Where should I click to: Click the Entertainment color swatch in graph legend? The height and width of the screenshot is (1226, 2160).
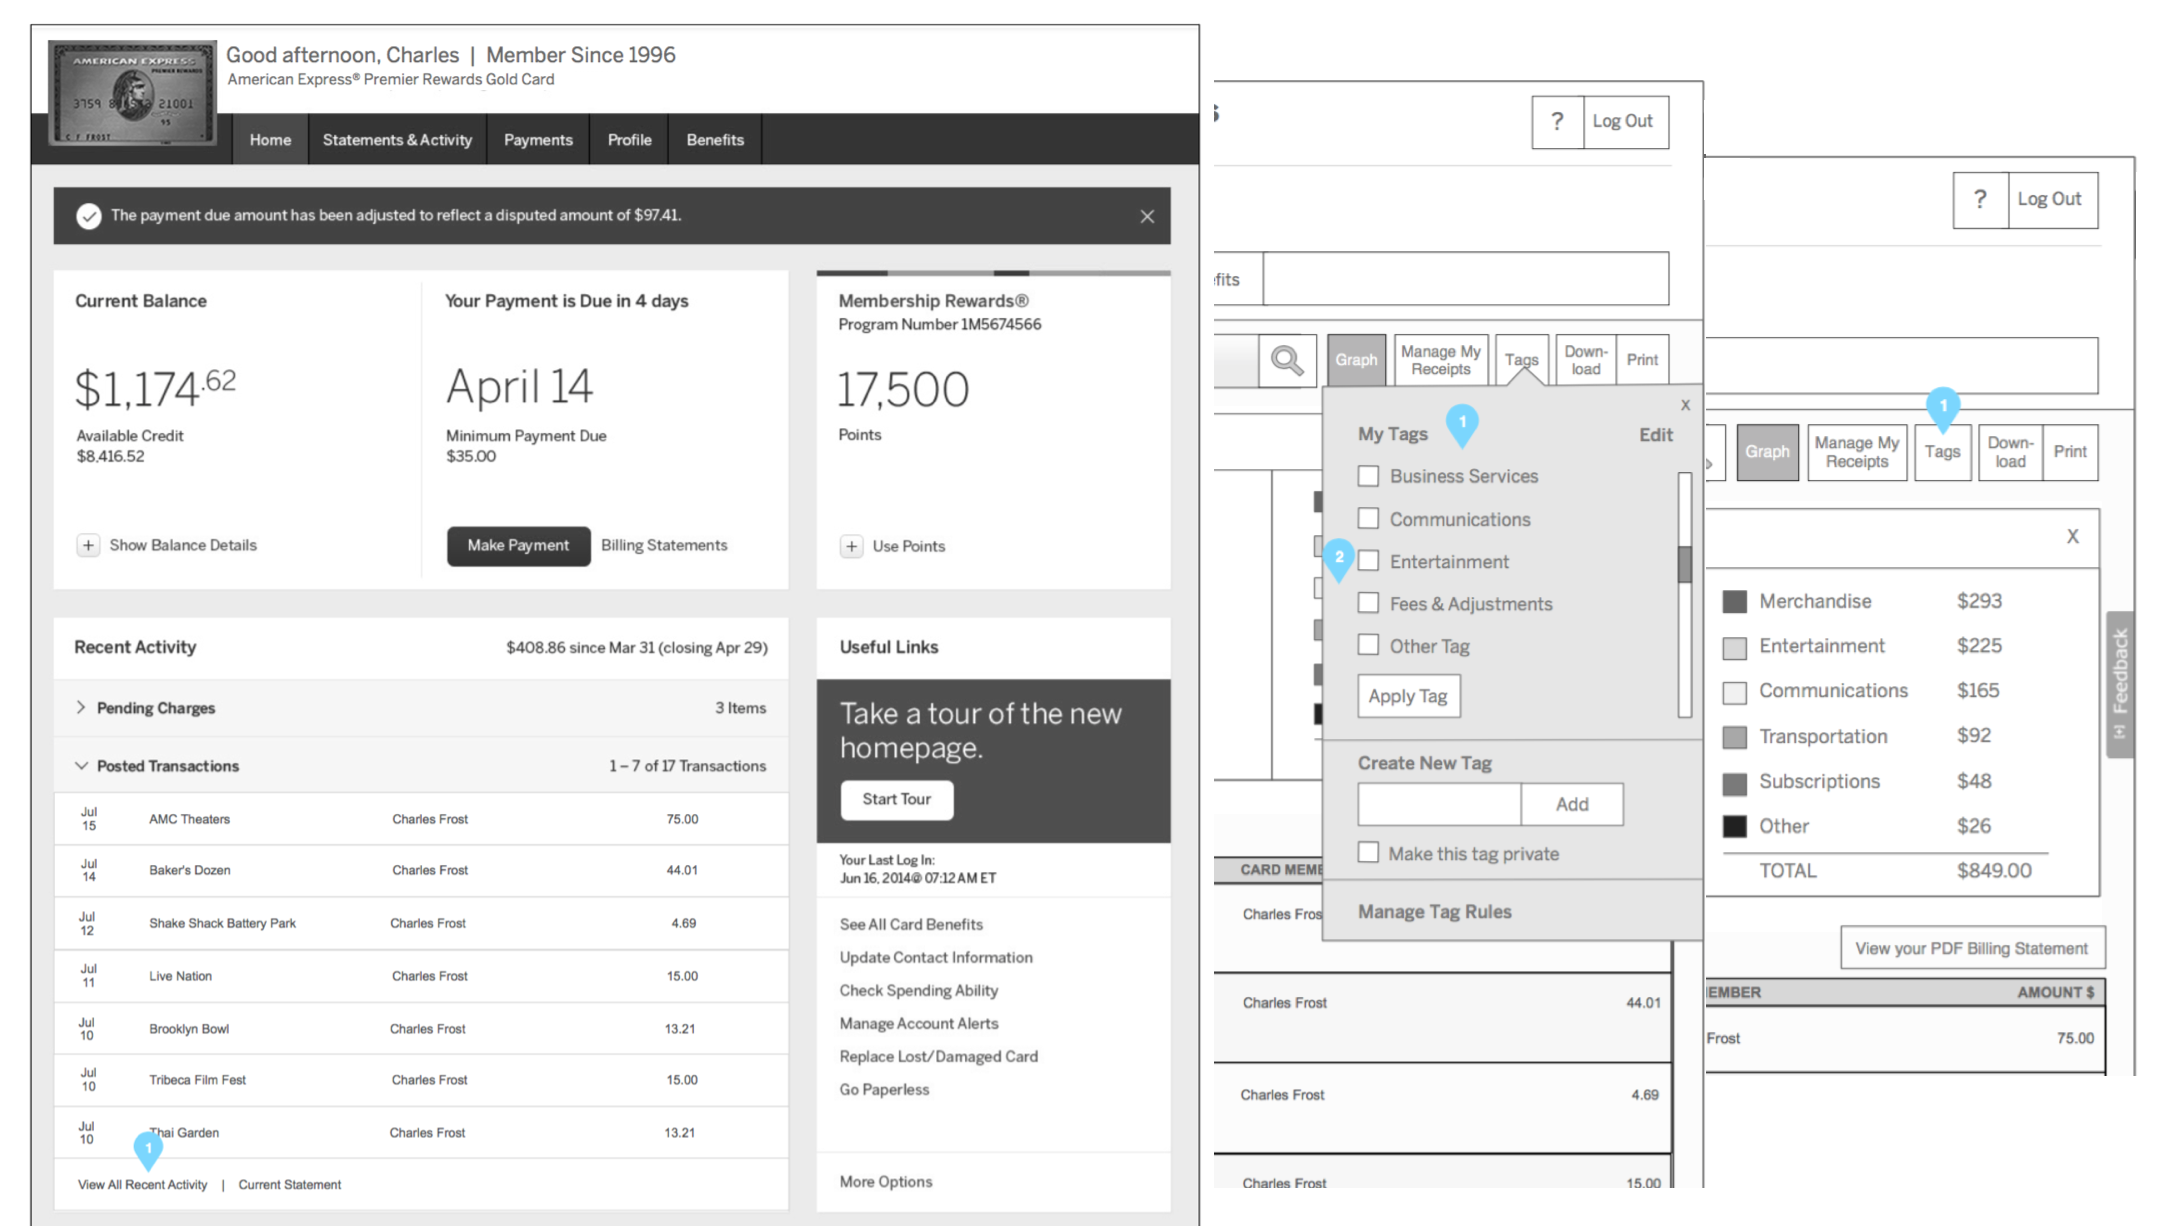point(1735,647)
